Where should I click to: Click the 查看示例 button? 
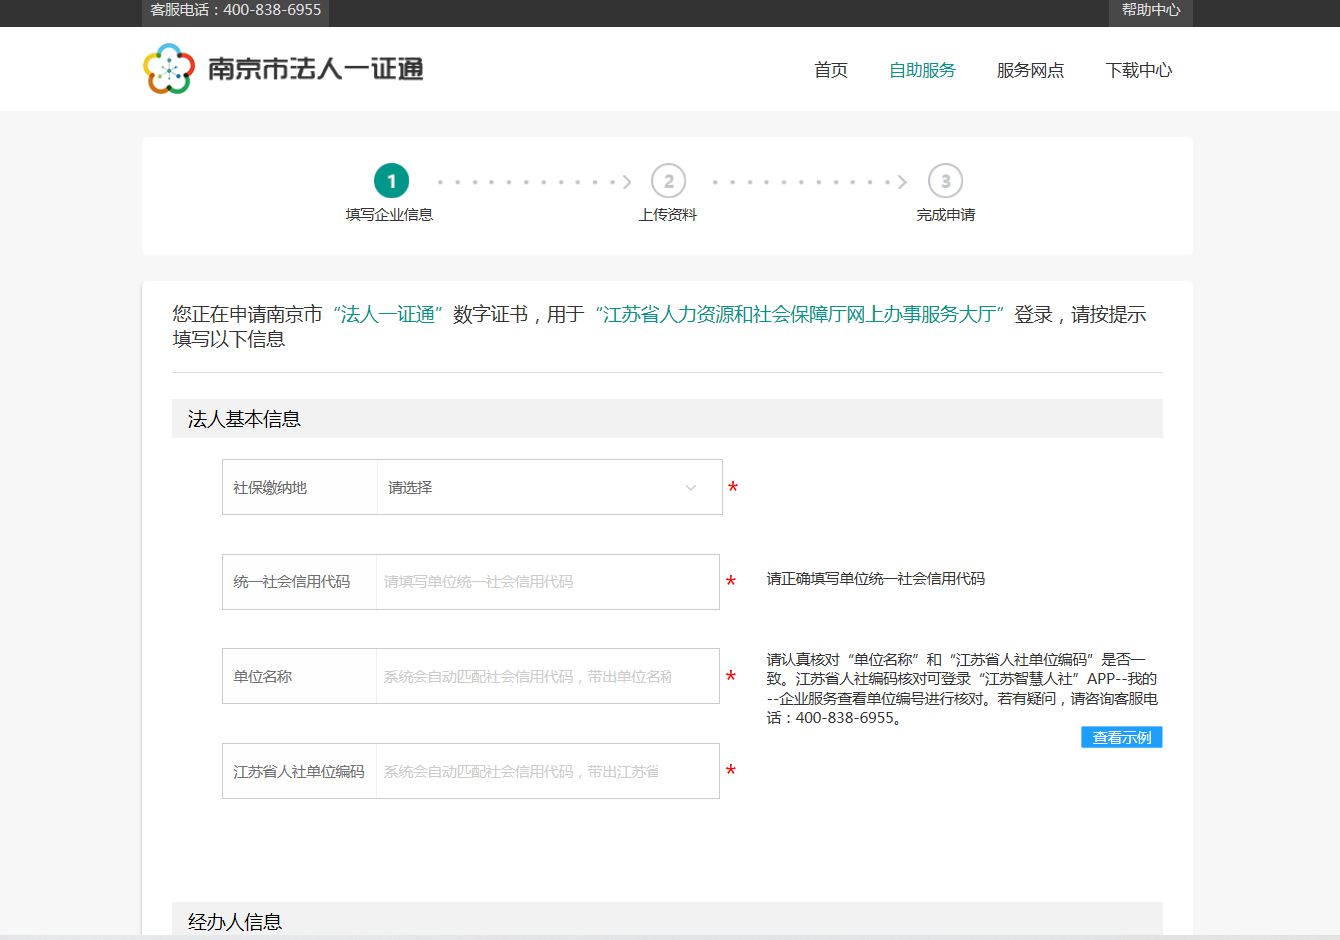[1121, 738]
